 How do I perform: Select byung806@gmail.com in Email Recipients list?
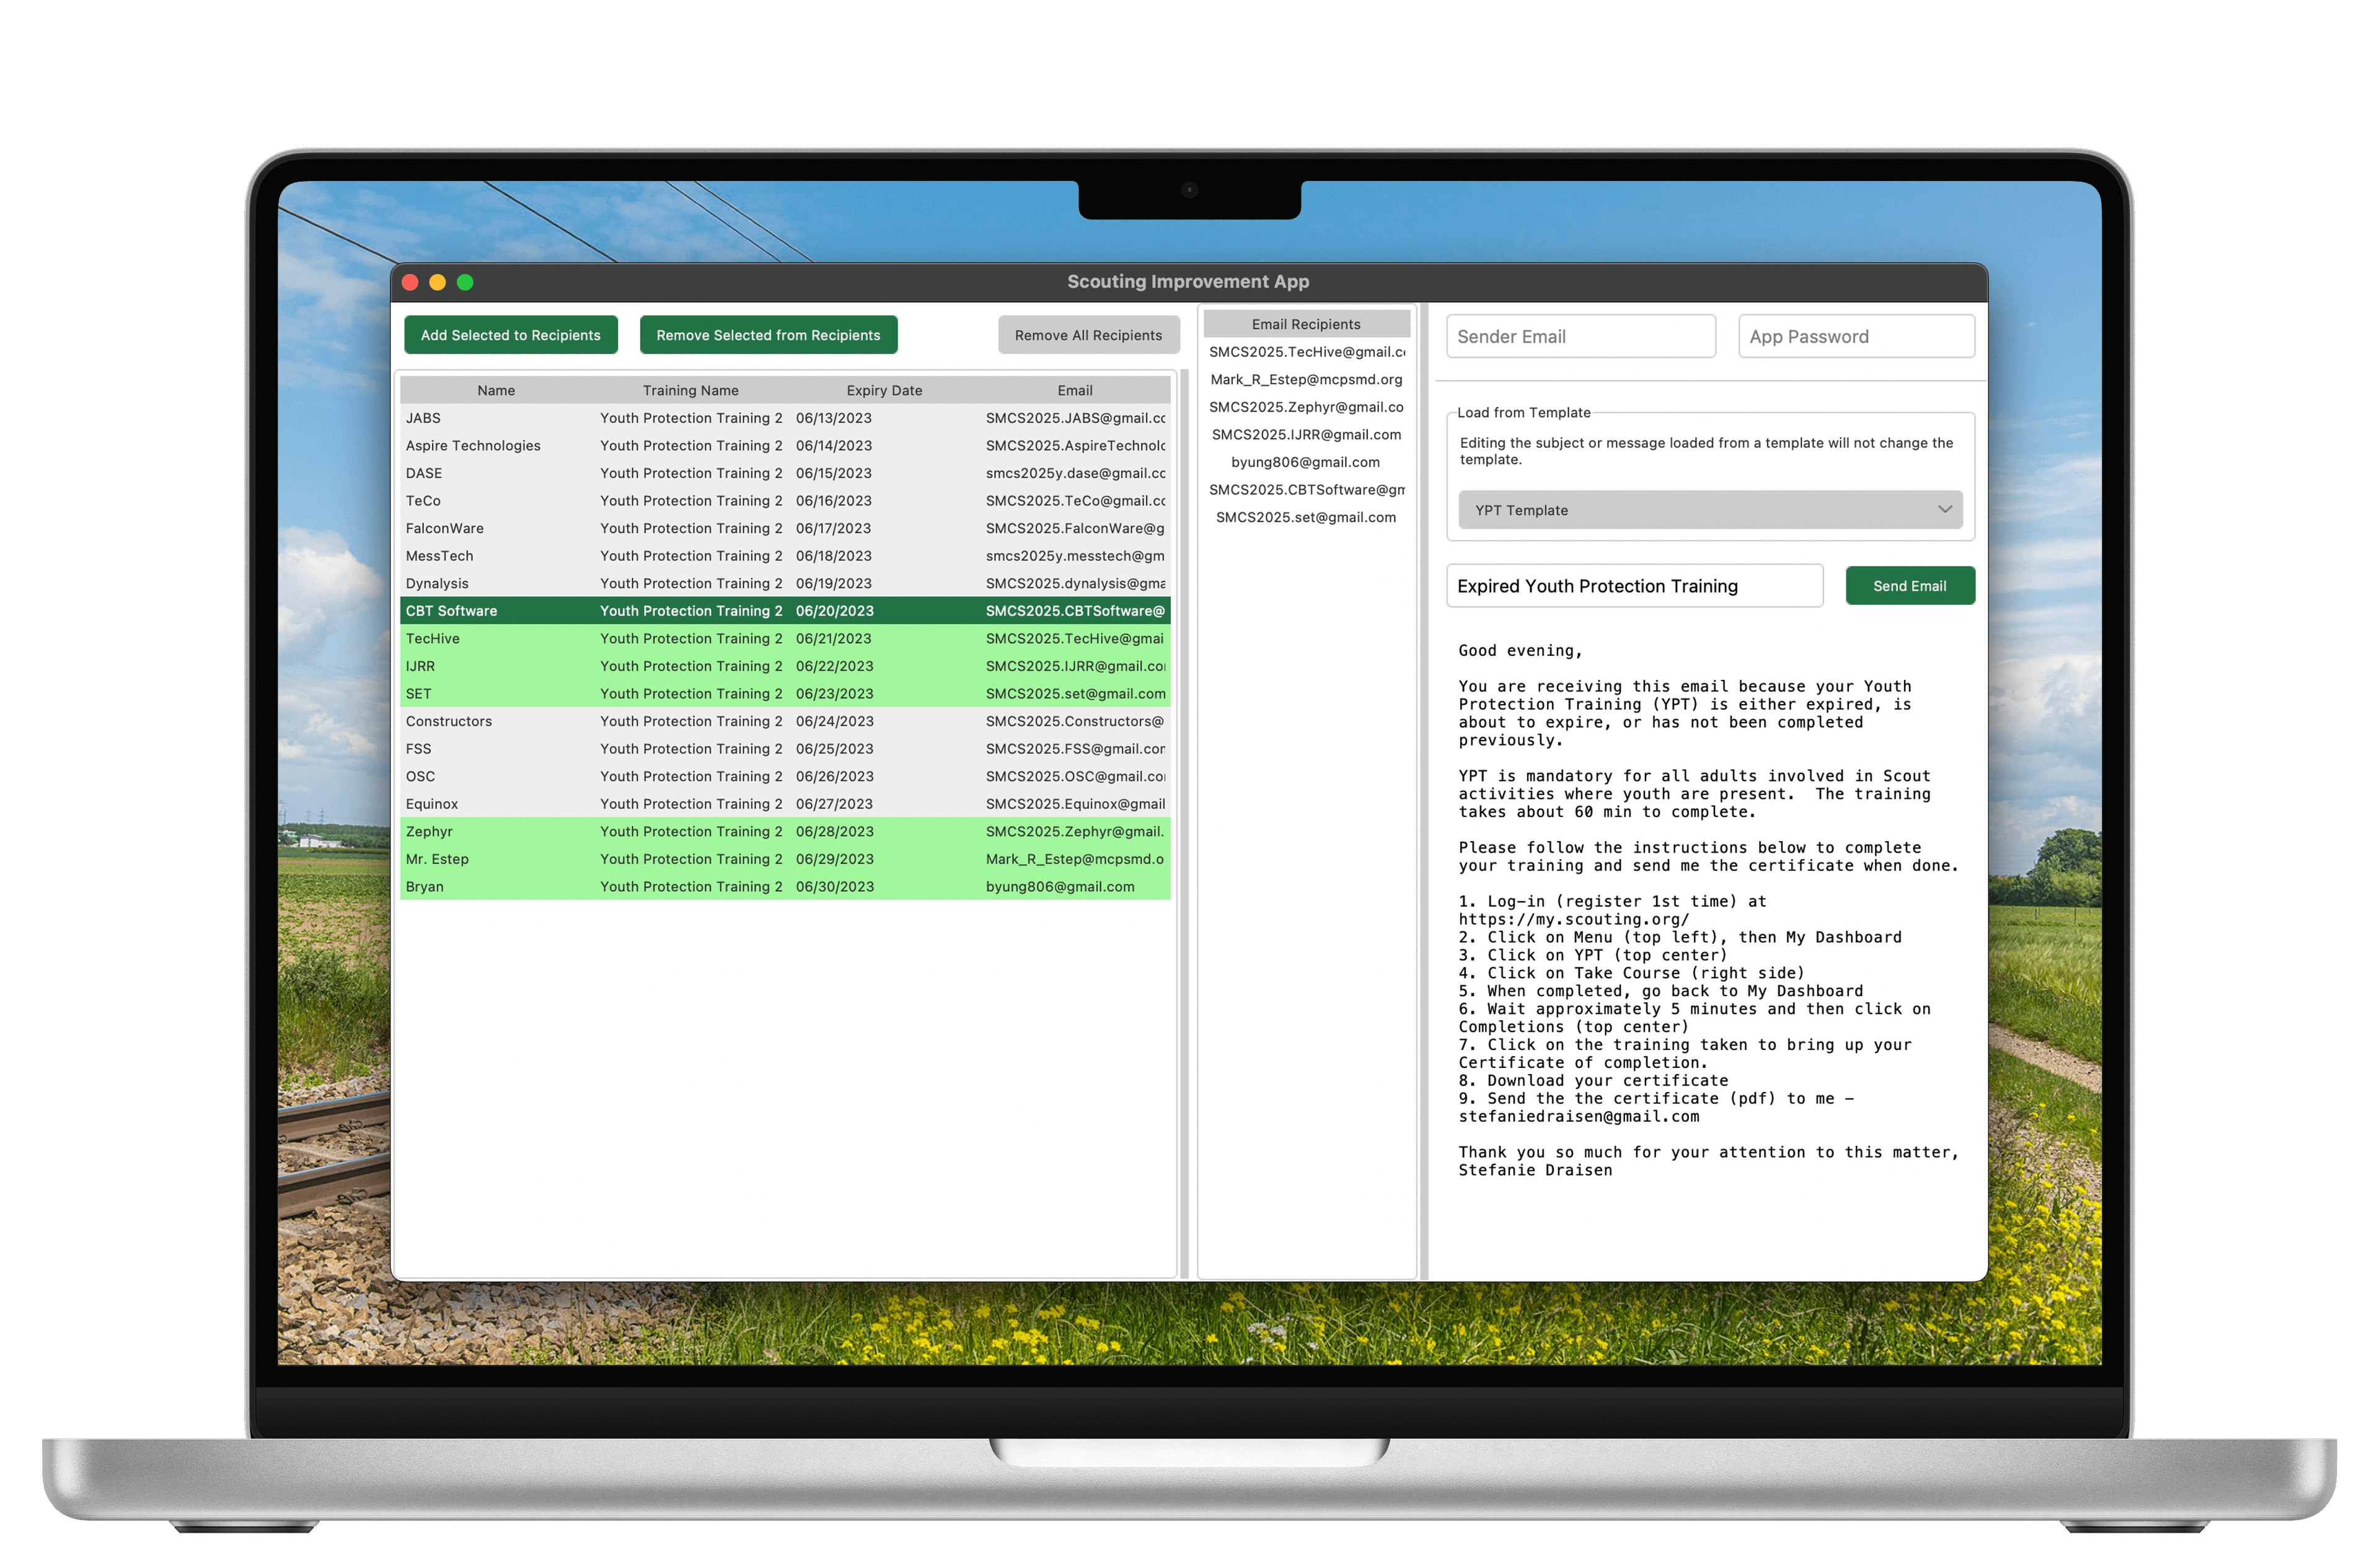pos(1305,462)
